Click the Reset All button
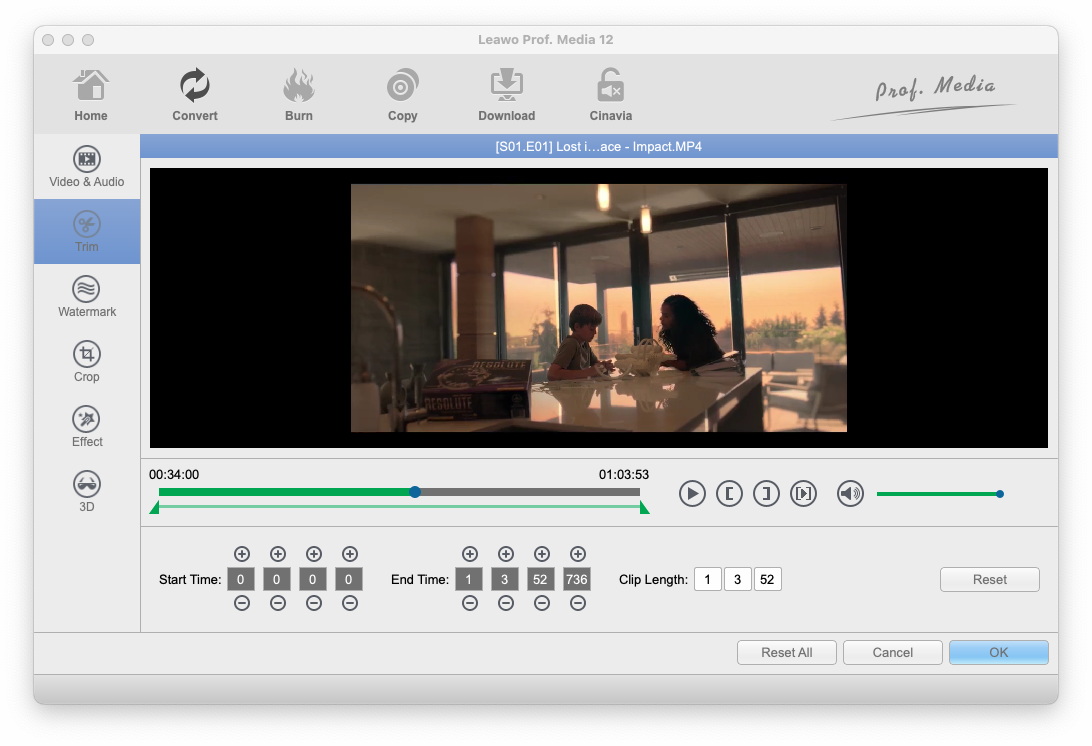 coord(786,653)
